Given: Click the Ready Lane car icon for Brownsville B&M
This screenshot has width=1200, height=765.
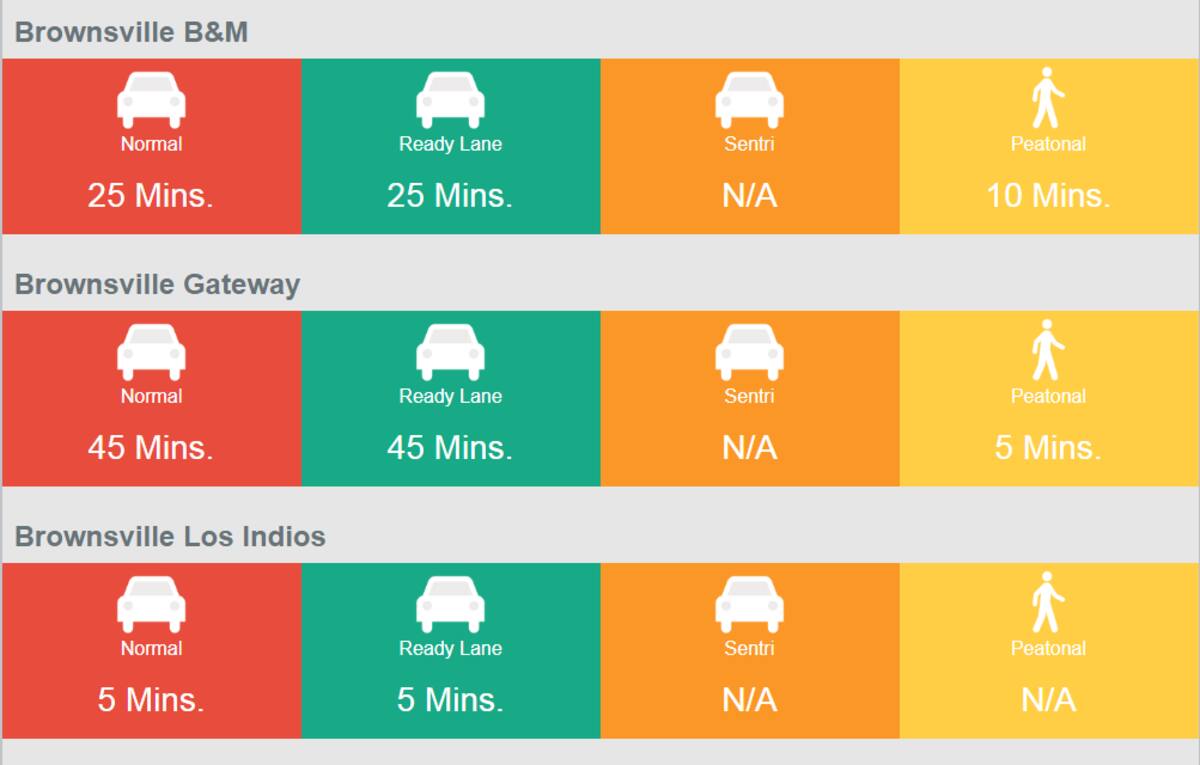Looking at the screenshot, I should tap(450, 100).
